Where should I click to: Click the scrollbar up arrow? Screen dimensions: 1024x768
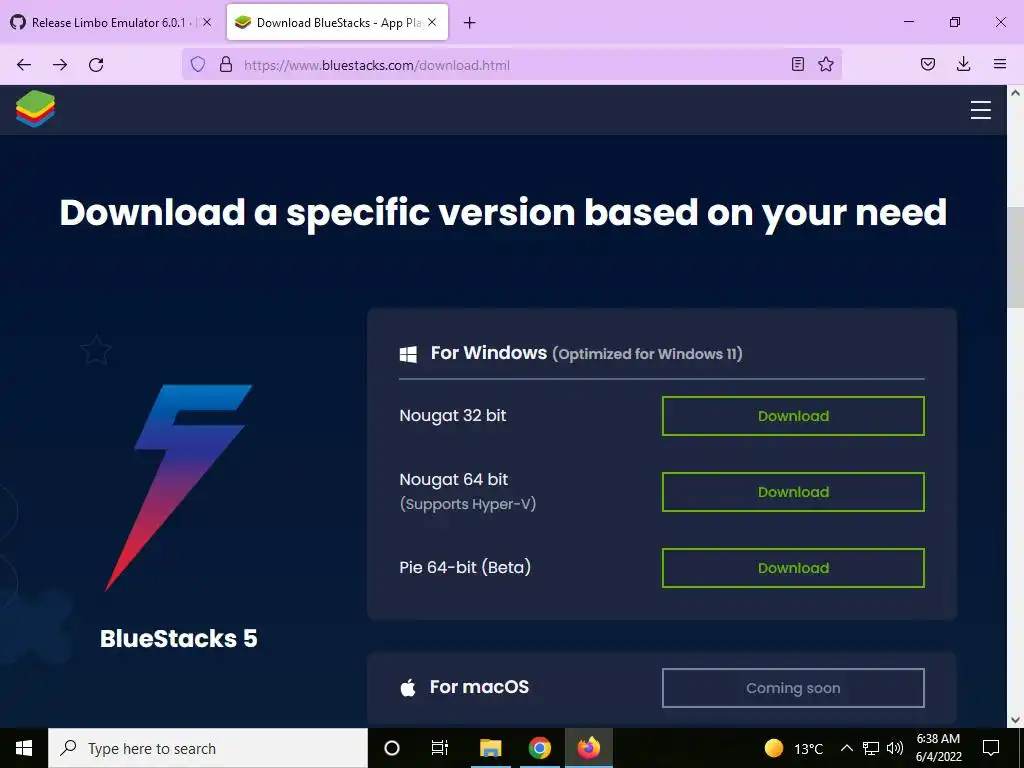point(1015,93)
